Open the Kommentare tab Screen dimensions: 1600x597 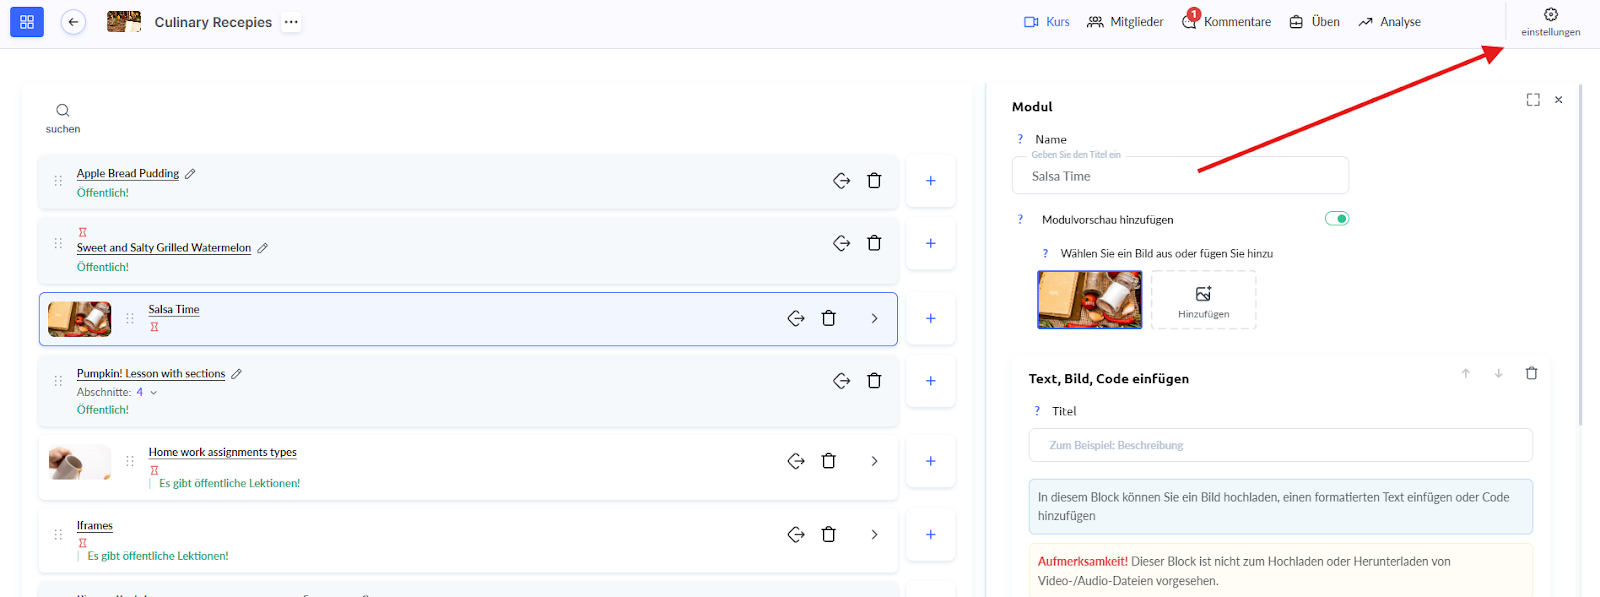(1228, 22)
